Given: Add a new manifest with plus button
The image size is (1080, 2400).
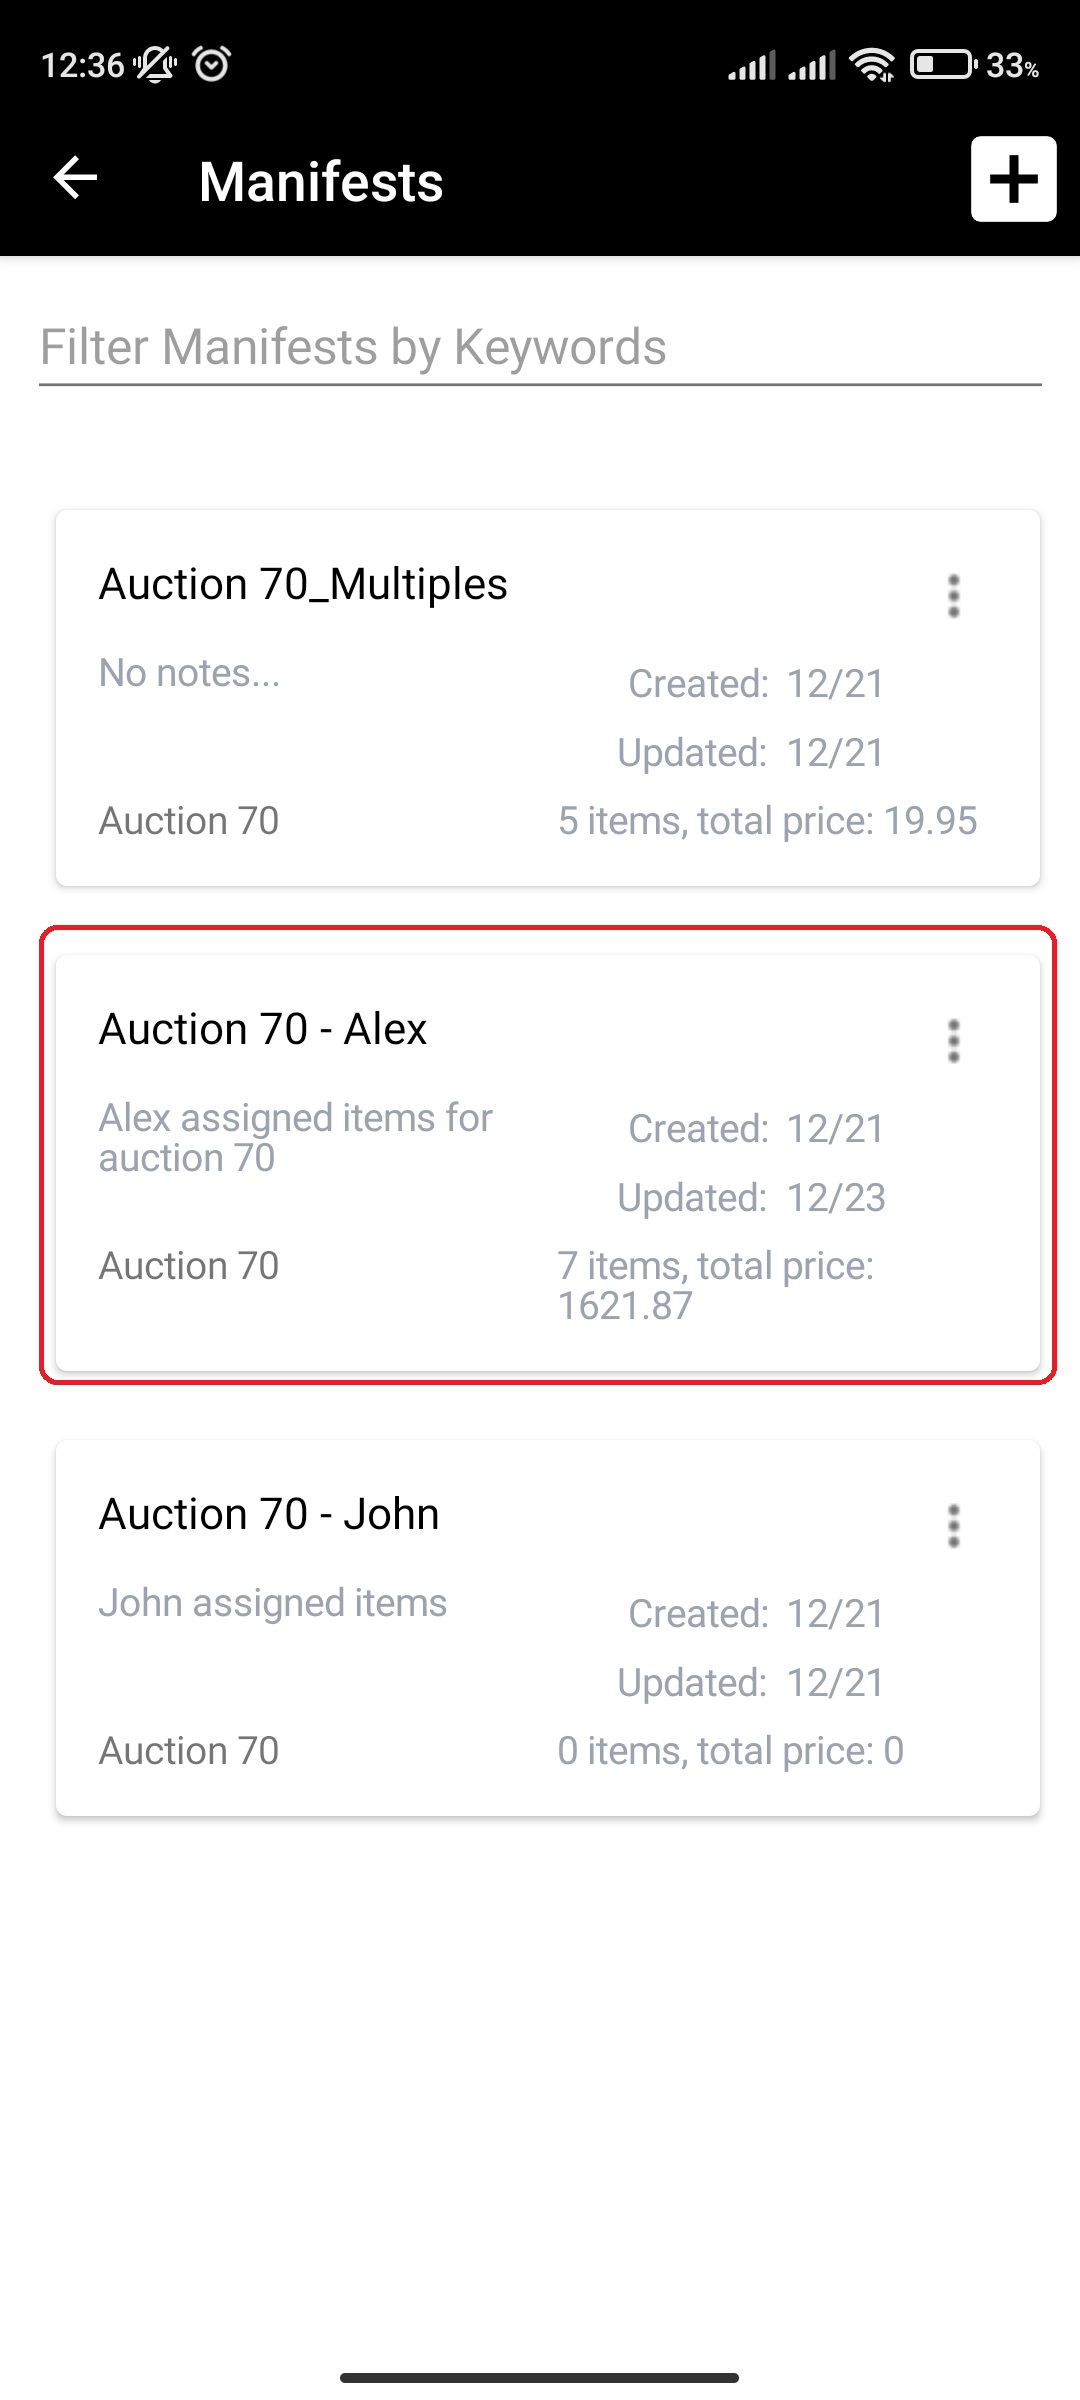Looking at the screenshot, I should click(1013, 179).
